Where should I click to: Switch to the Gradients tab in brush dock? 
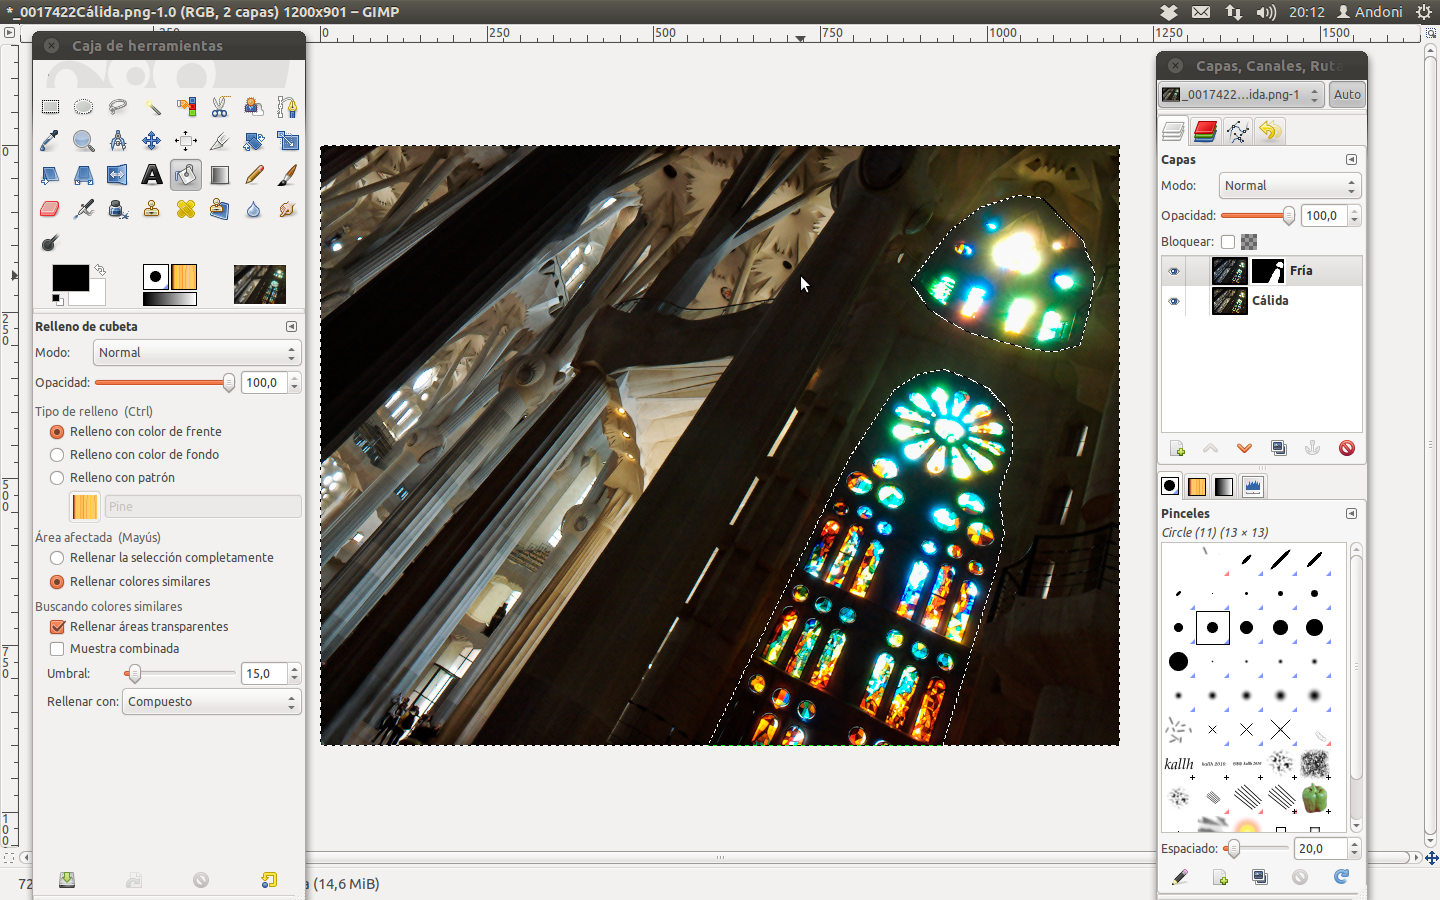(x=1224, y=487)
